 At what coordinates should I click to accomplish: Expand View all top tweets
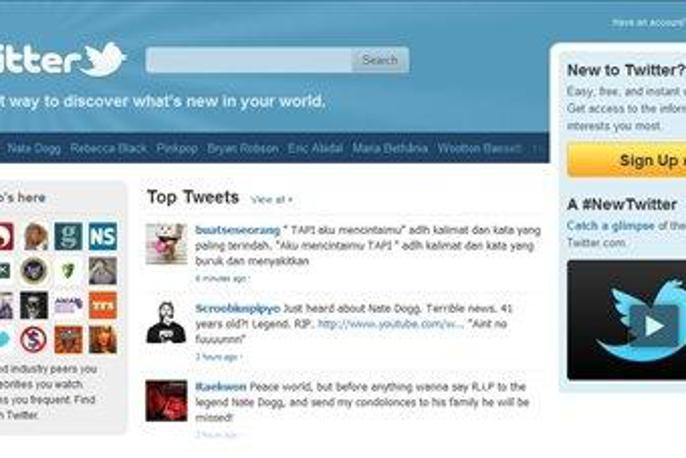pyautogui.click(x=271, y=200)
